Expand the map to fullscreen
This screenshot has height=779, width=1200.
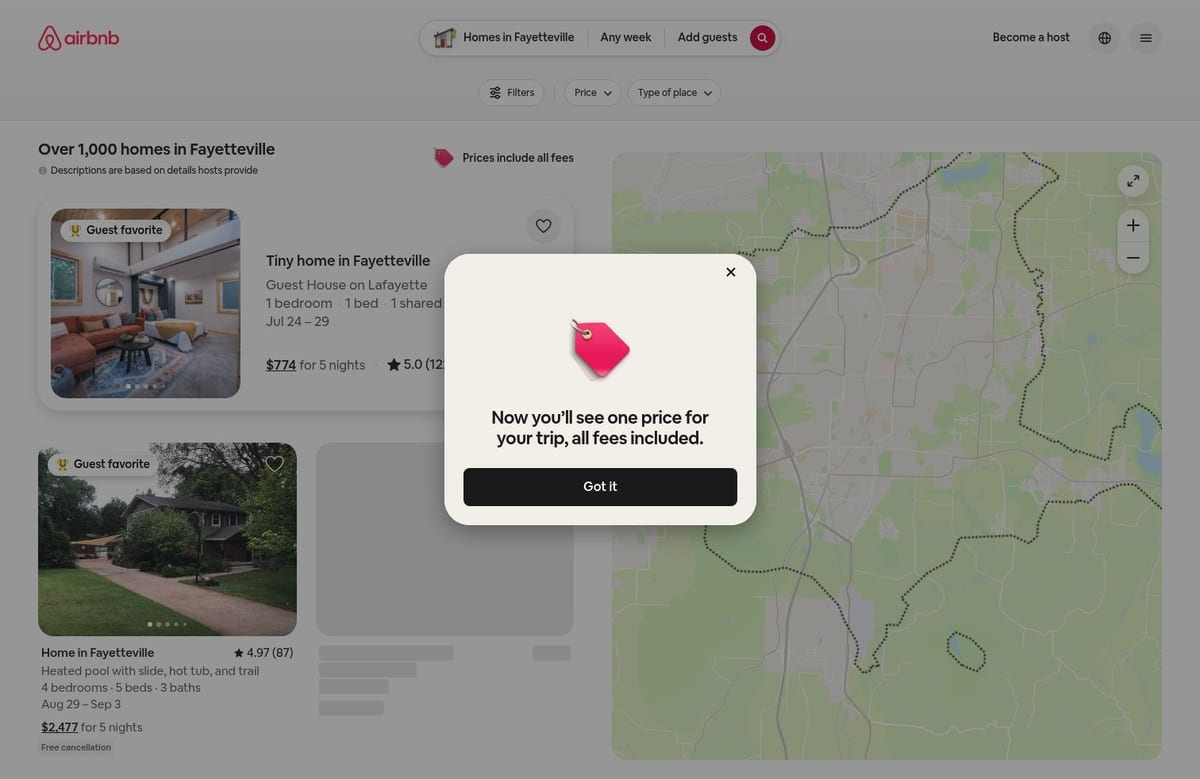(x=1133, y=181)
